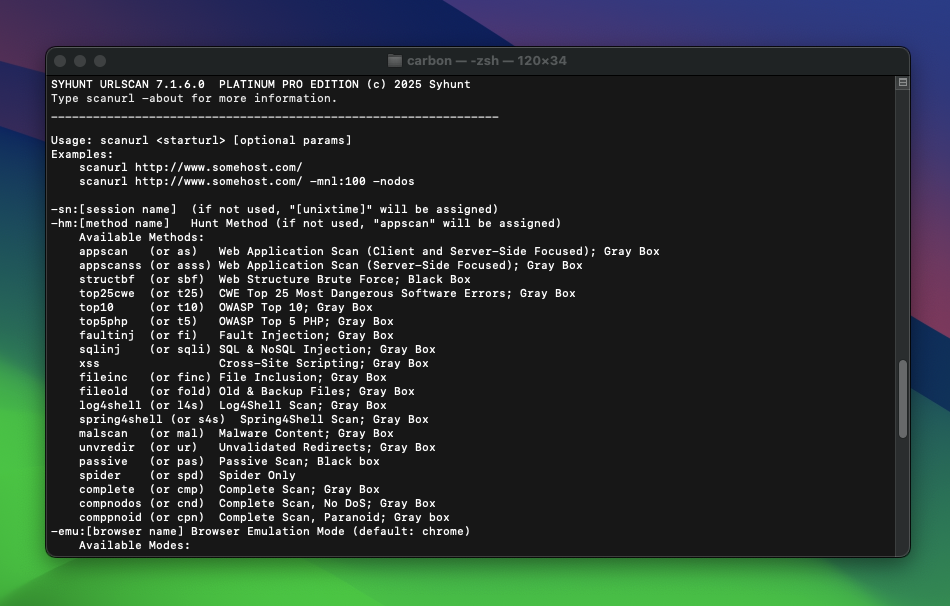Click the 'Available Modes:' line
Viewport: 950px width, 606px height.
click(x=135, y=545)
